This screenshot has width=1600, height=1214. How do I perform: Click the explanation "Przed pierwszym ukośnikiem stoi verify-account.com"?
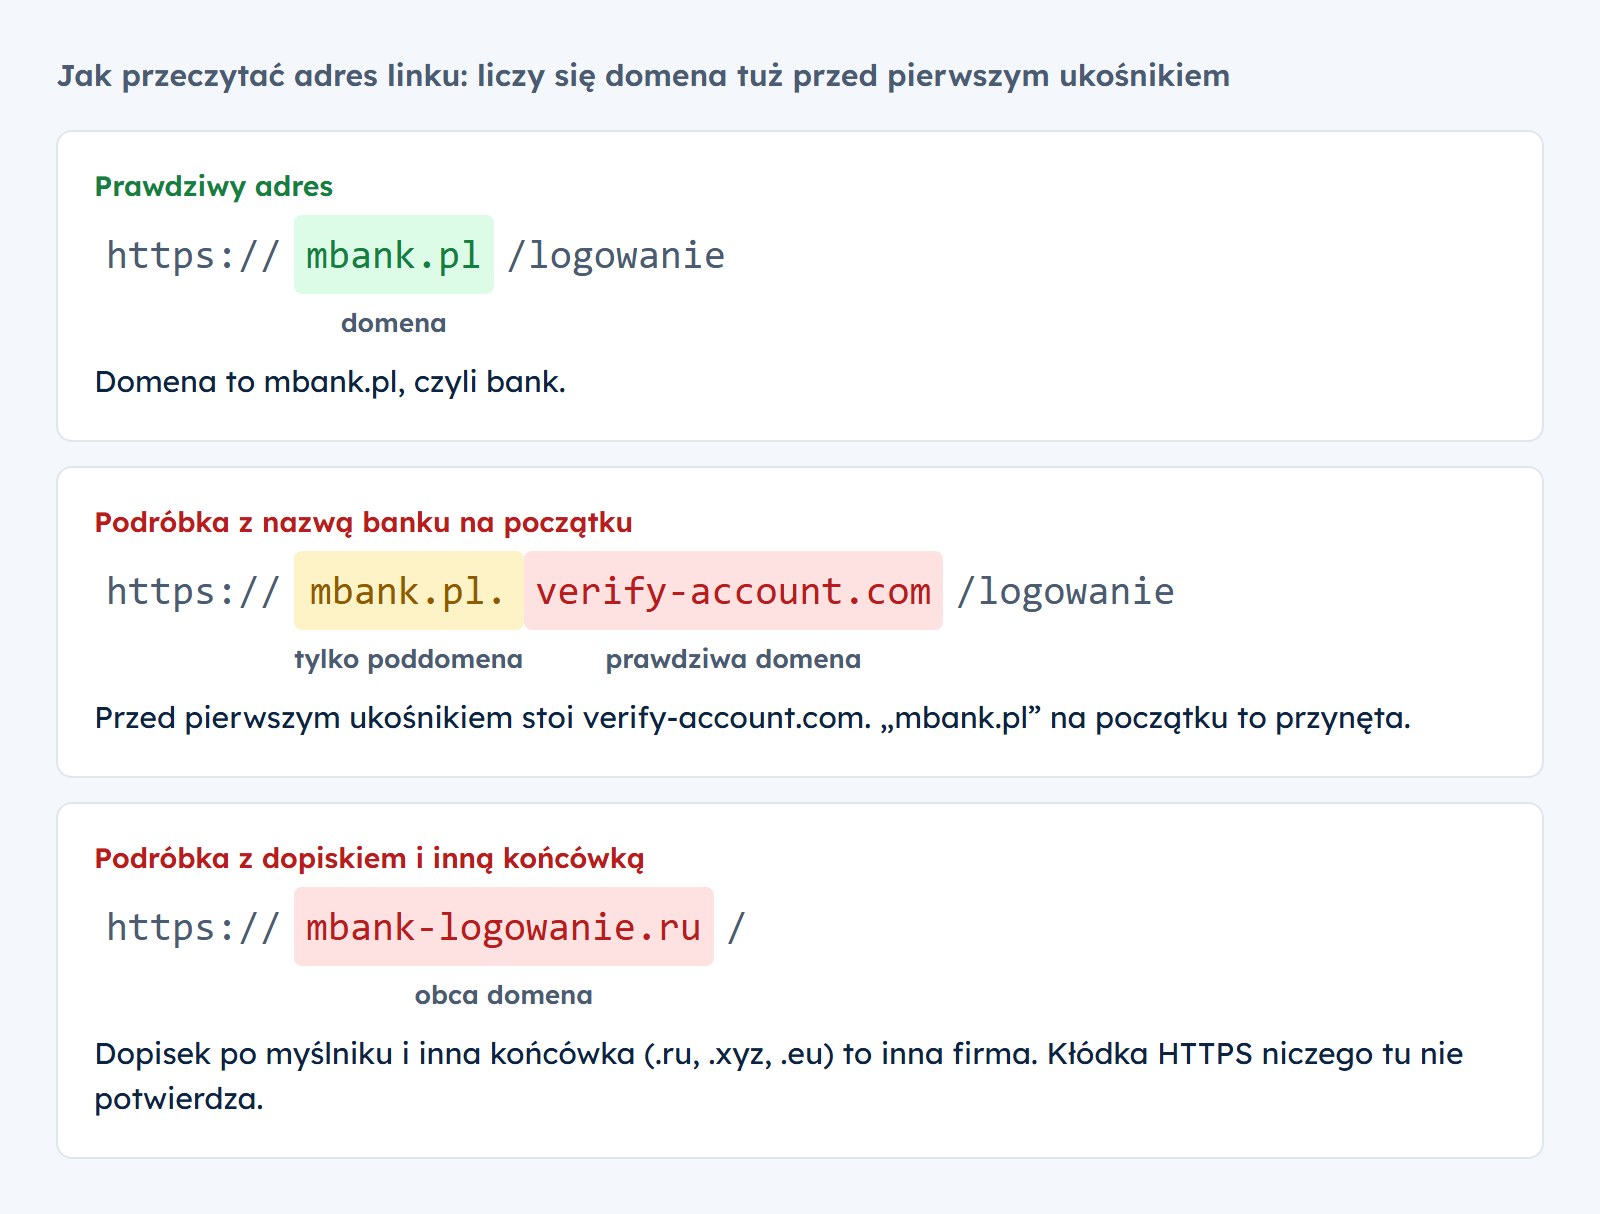click(x=752, y=718)
